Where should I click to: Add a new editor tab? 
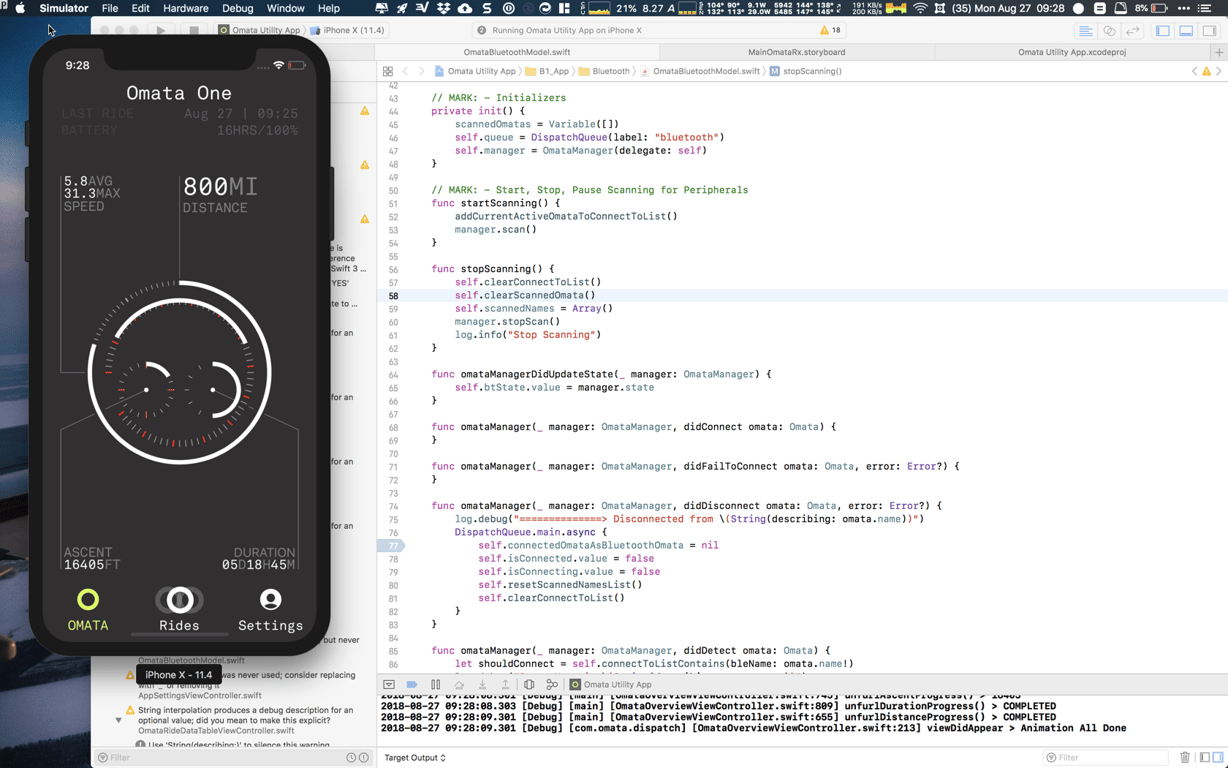(1219, 52)
